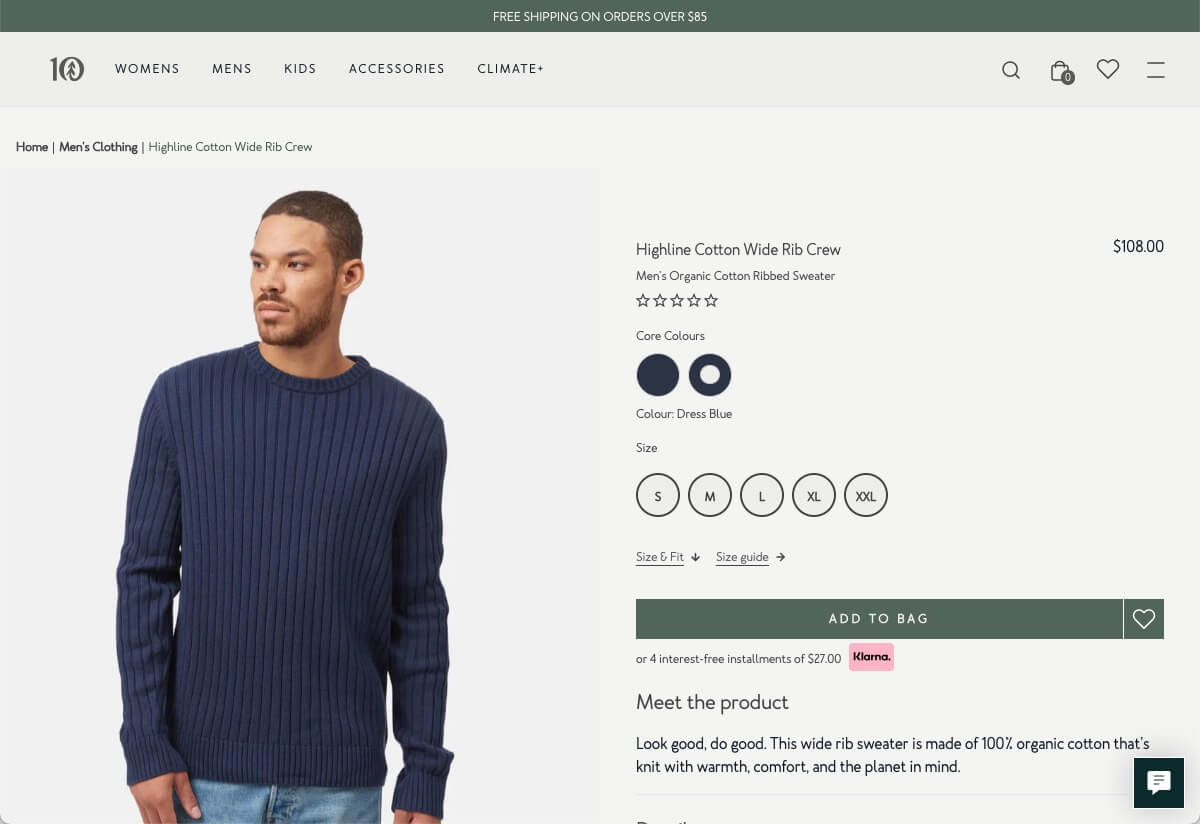Screen dimensions: 1200x824
Task: Click the star rating row
Action: 677,301
